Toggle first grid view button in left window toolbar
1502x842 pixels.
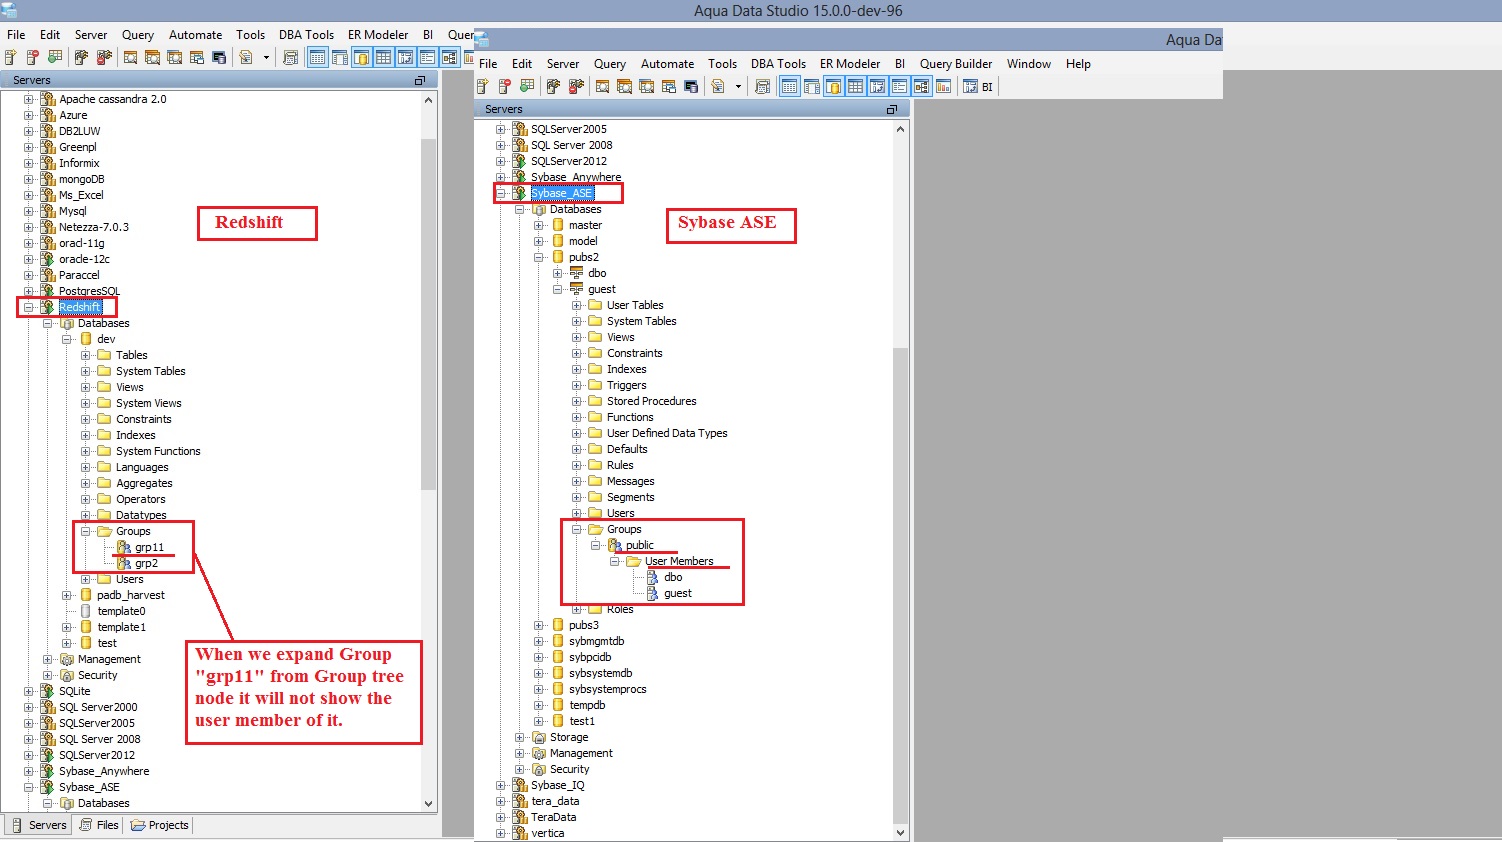(317, 58)
